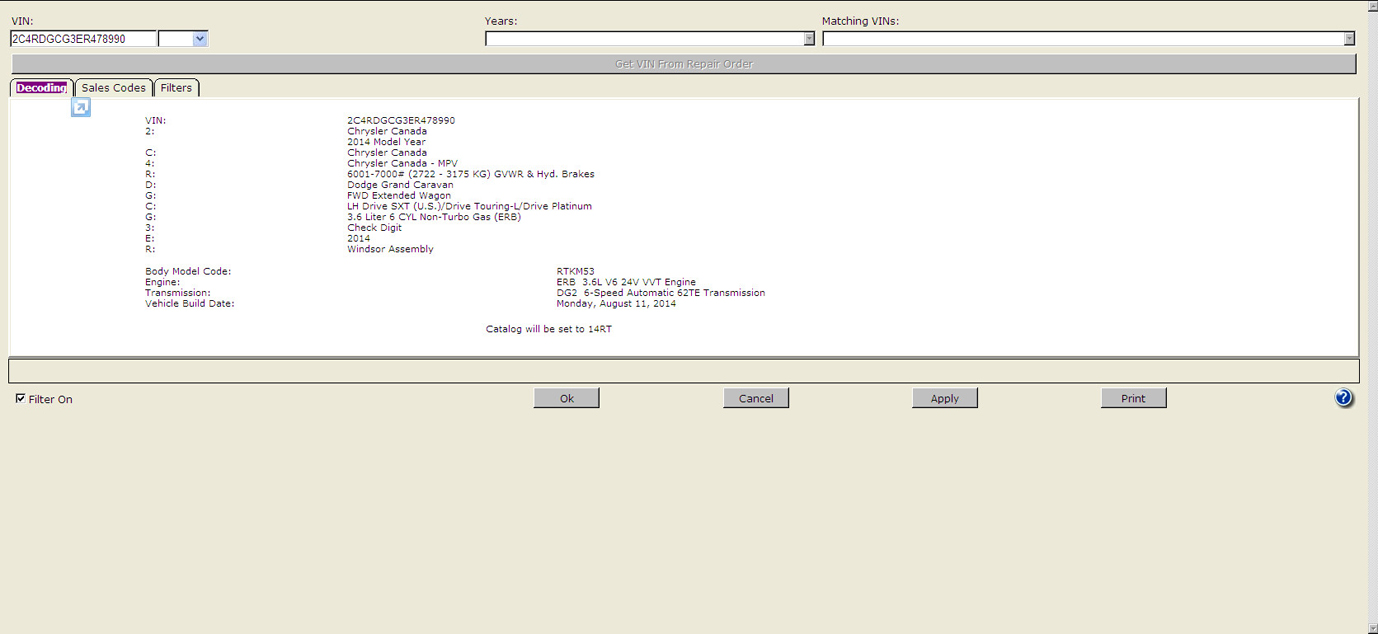Viewport: 1378px width, 634px height.
Task: Print the VIN decoding details
Action: (x=1133, y=398)
